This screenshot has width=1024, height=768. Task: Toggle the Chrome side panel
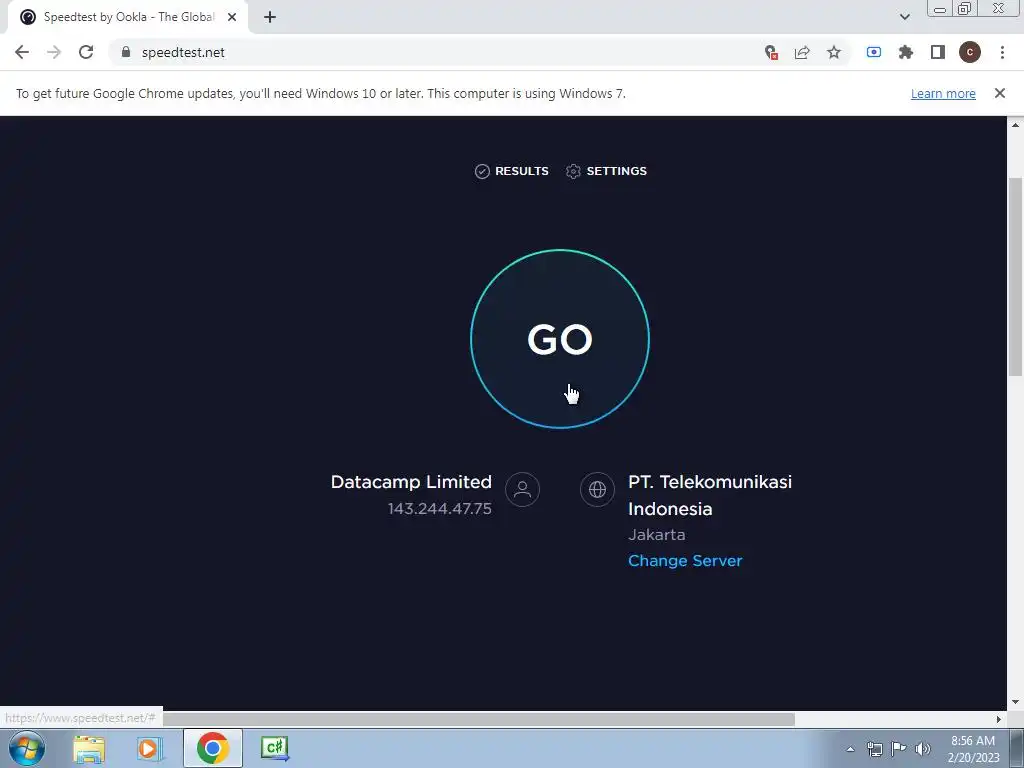938,52
